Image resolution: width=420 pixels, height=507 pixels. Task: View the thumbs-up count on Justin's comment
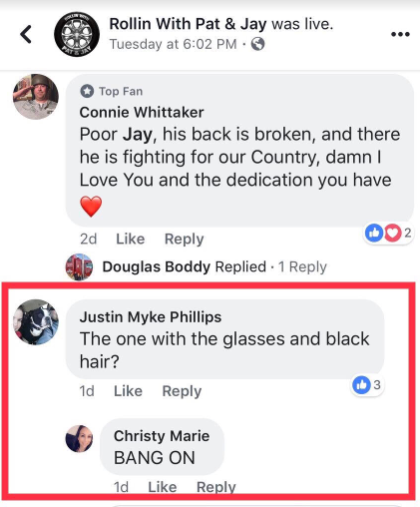[367, 385]
